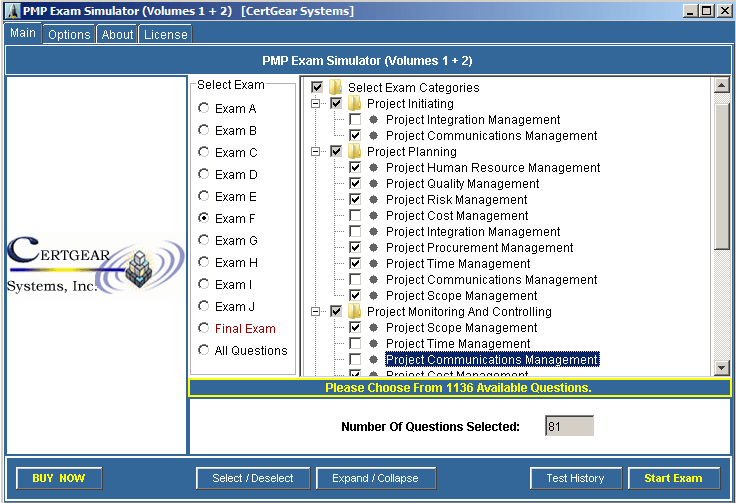
Task: Uncheck Project Human Resource Management checkbox
Action: click(355, 168)
